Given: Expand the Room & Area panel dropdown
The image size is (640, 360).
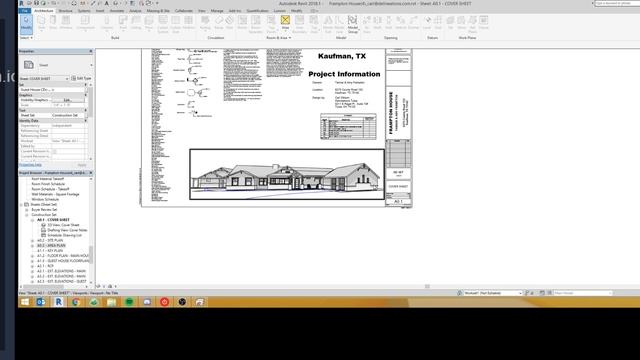Looking at the screenshot, I should coord(279,38).
